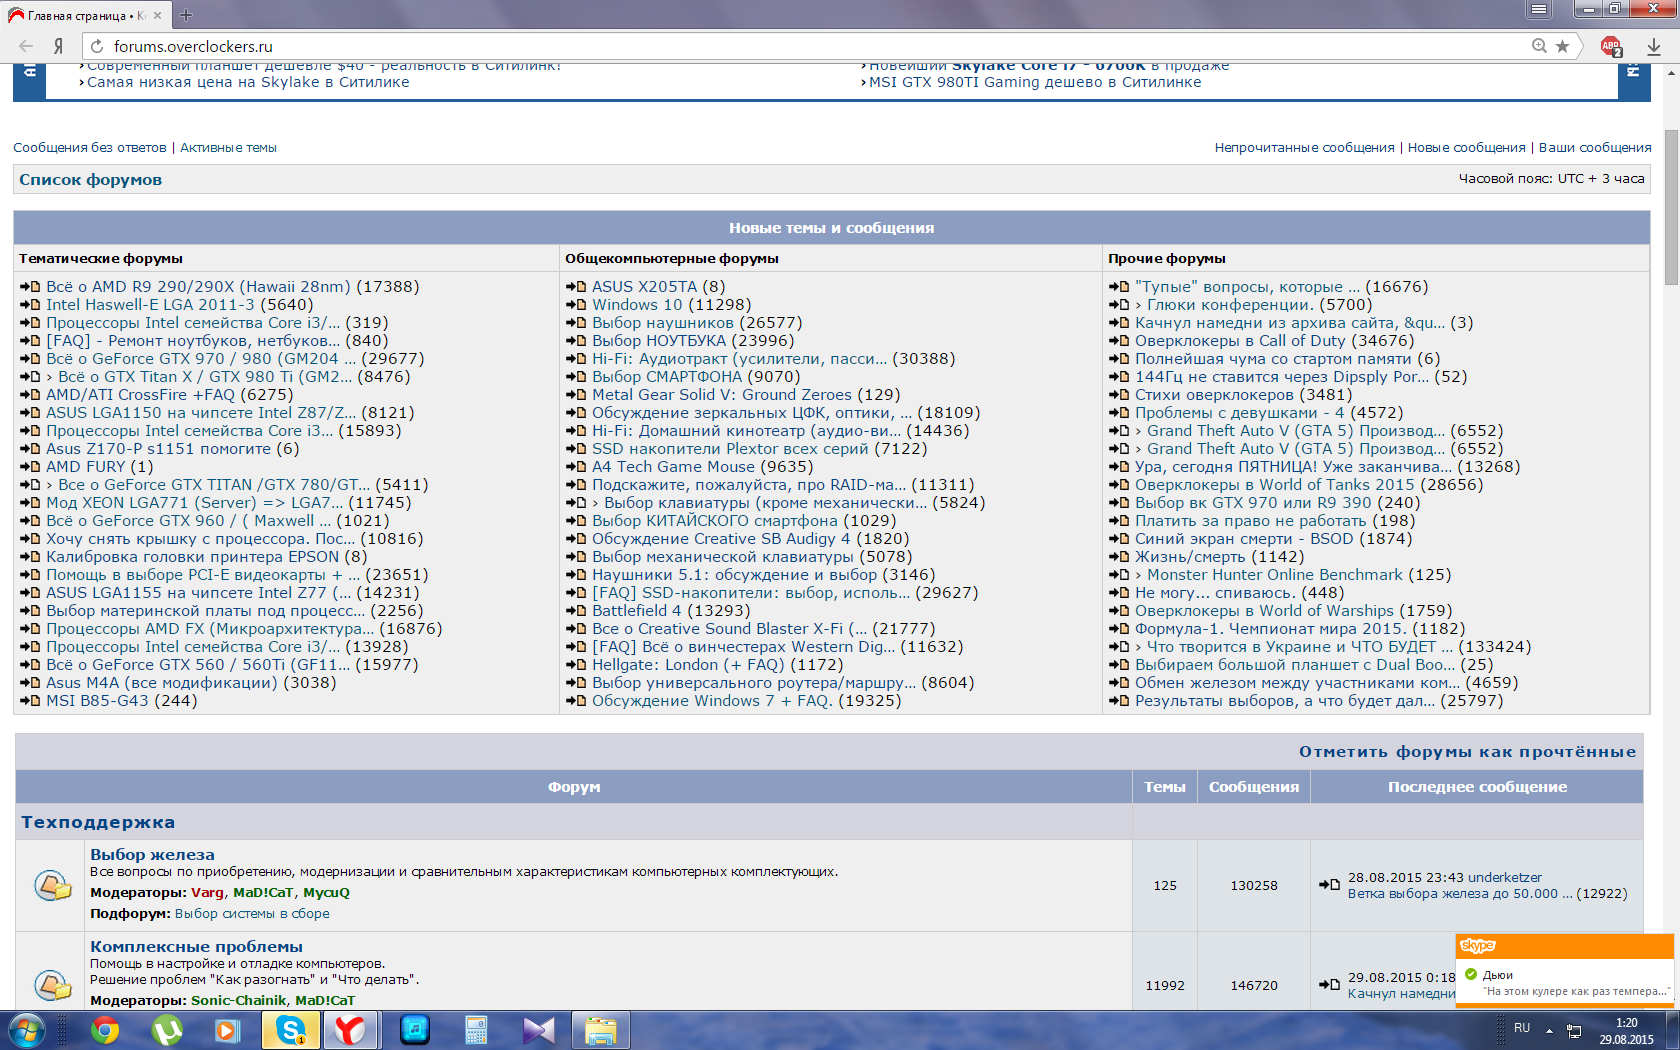
Task: Open ad link MSI GTX 980TI Gaming дешево
Action: (x=1035, y=82)
